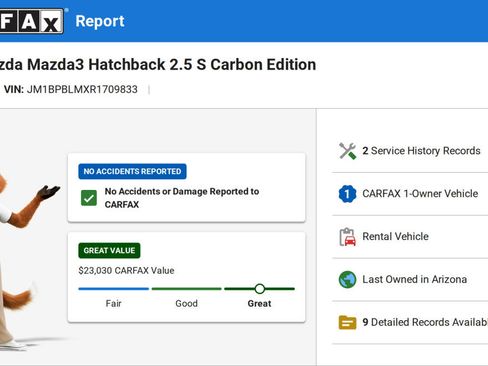Click the Report heading in the blue header
This screenshot has height=366, width=488.
point(100,21)
